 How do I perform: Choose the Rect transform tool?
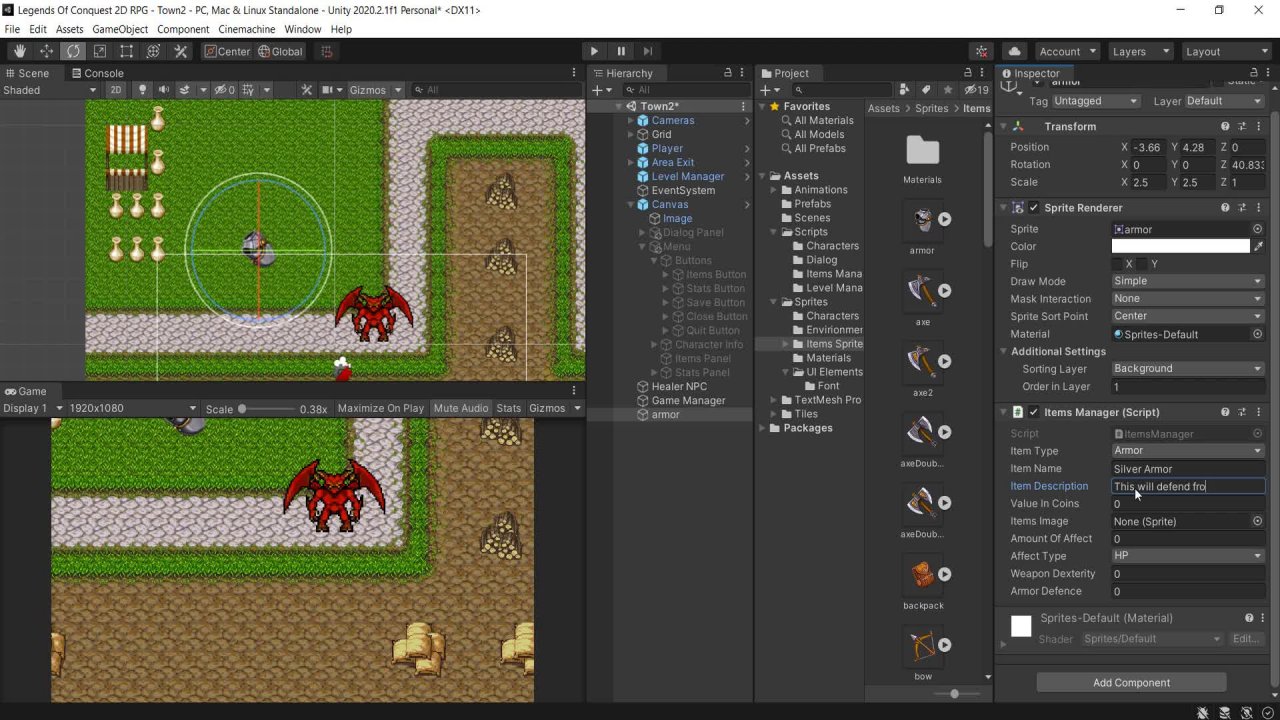point(127,51)
